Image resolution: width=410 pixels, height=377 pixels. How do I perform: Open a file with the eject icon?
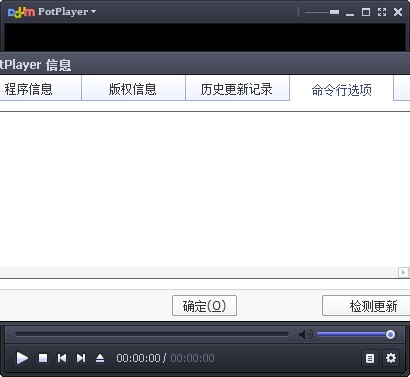tap(100, 358)
